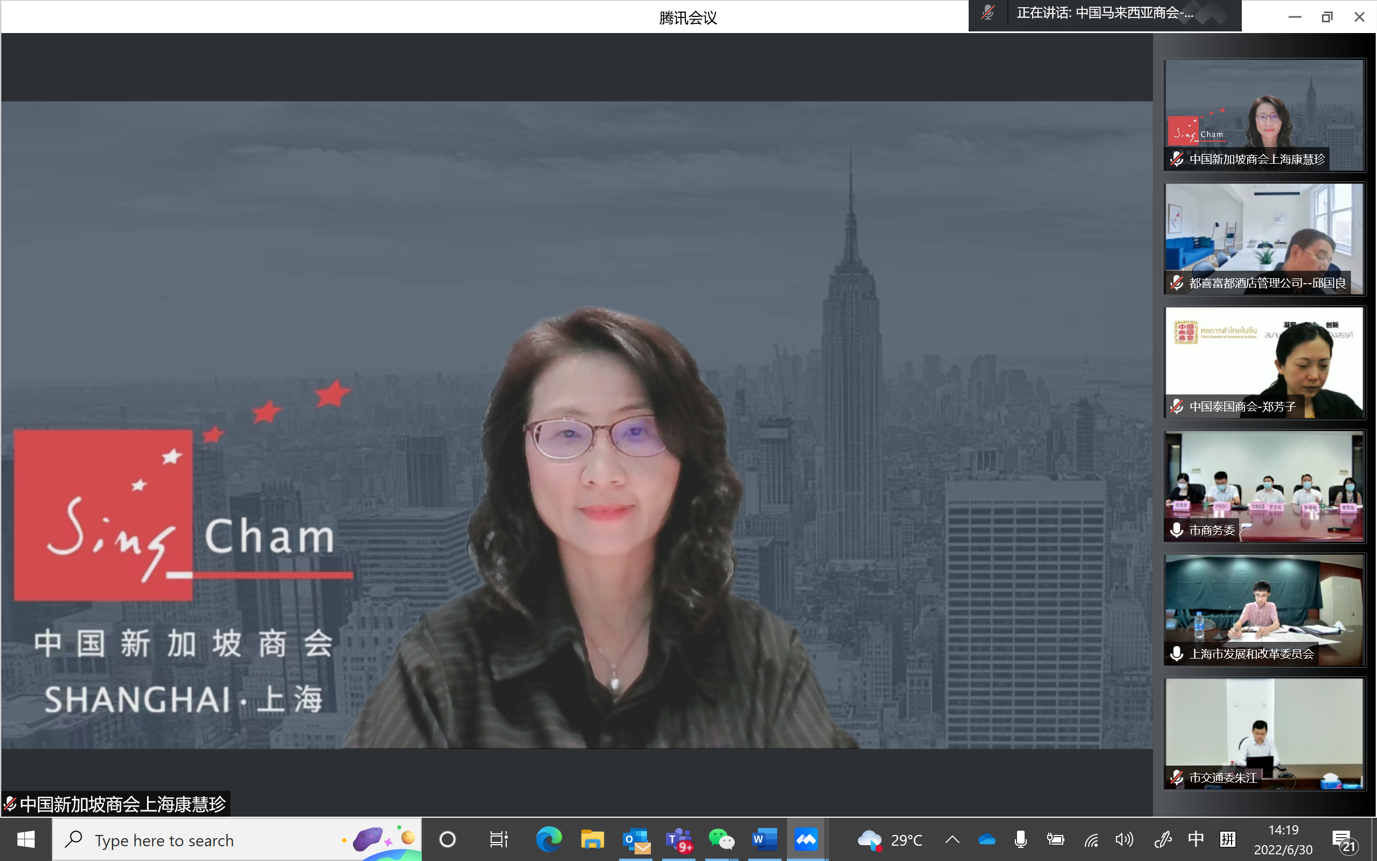Screen dimensions: 1377x861
Task: Open Tencent Meeting from the taskbar
Action: pyautogui.click(x=806, y=840)
